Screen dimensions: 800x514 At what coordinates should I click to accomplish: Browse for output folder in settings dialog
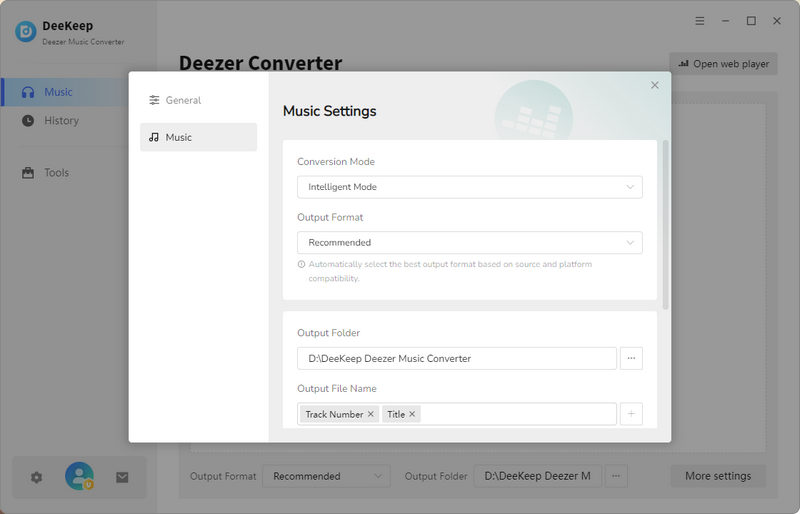click(x=631, y=358)
